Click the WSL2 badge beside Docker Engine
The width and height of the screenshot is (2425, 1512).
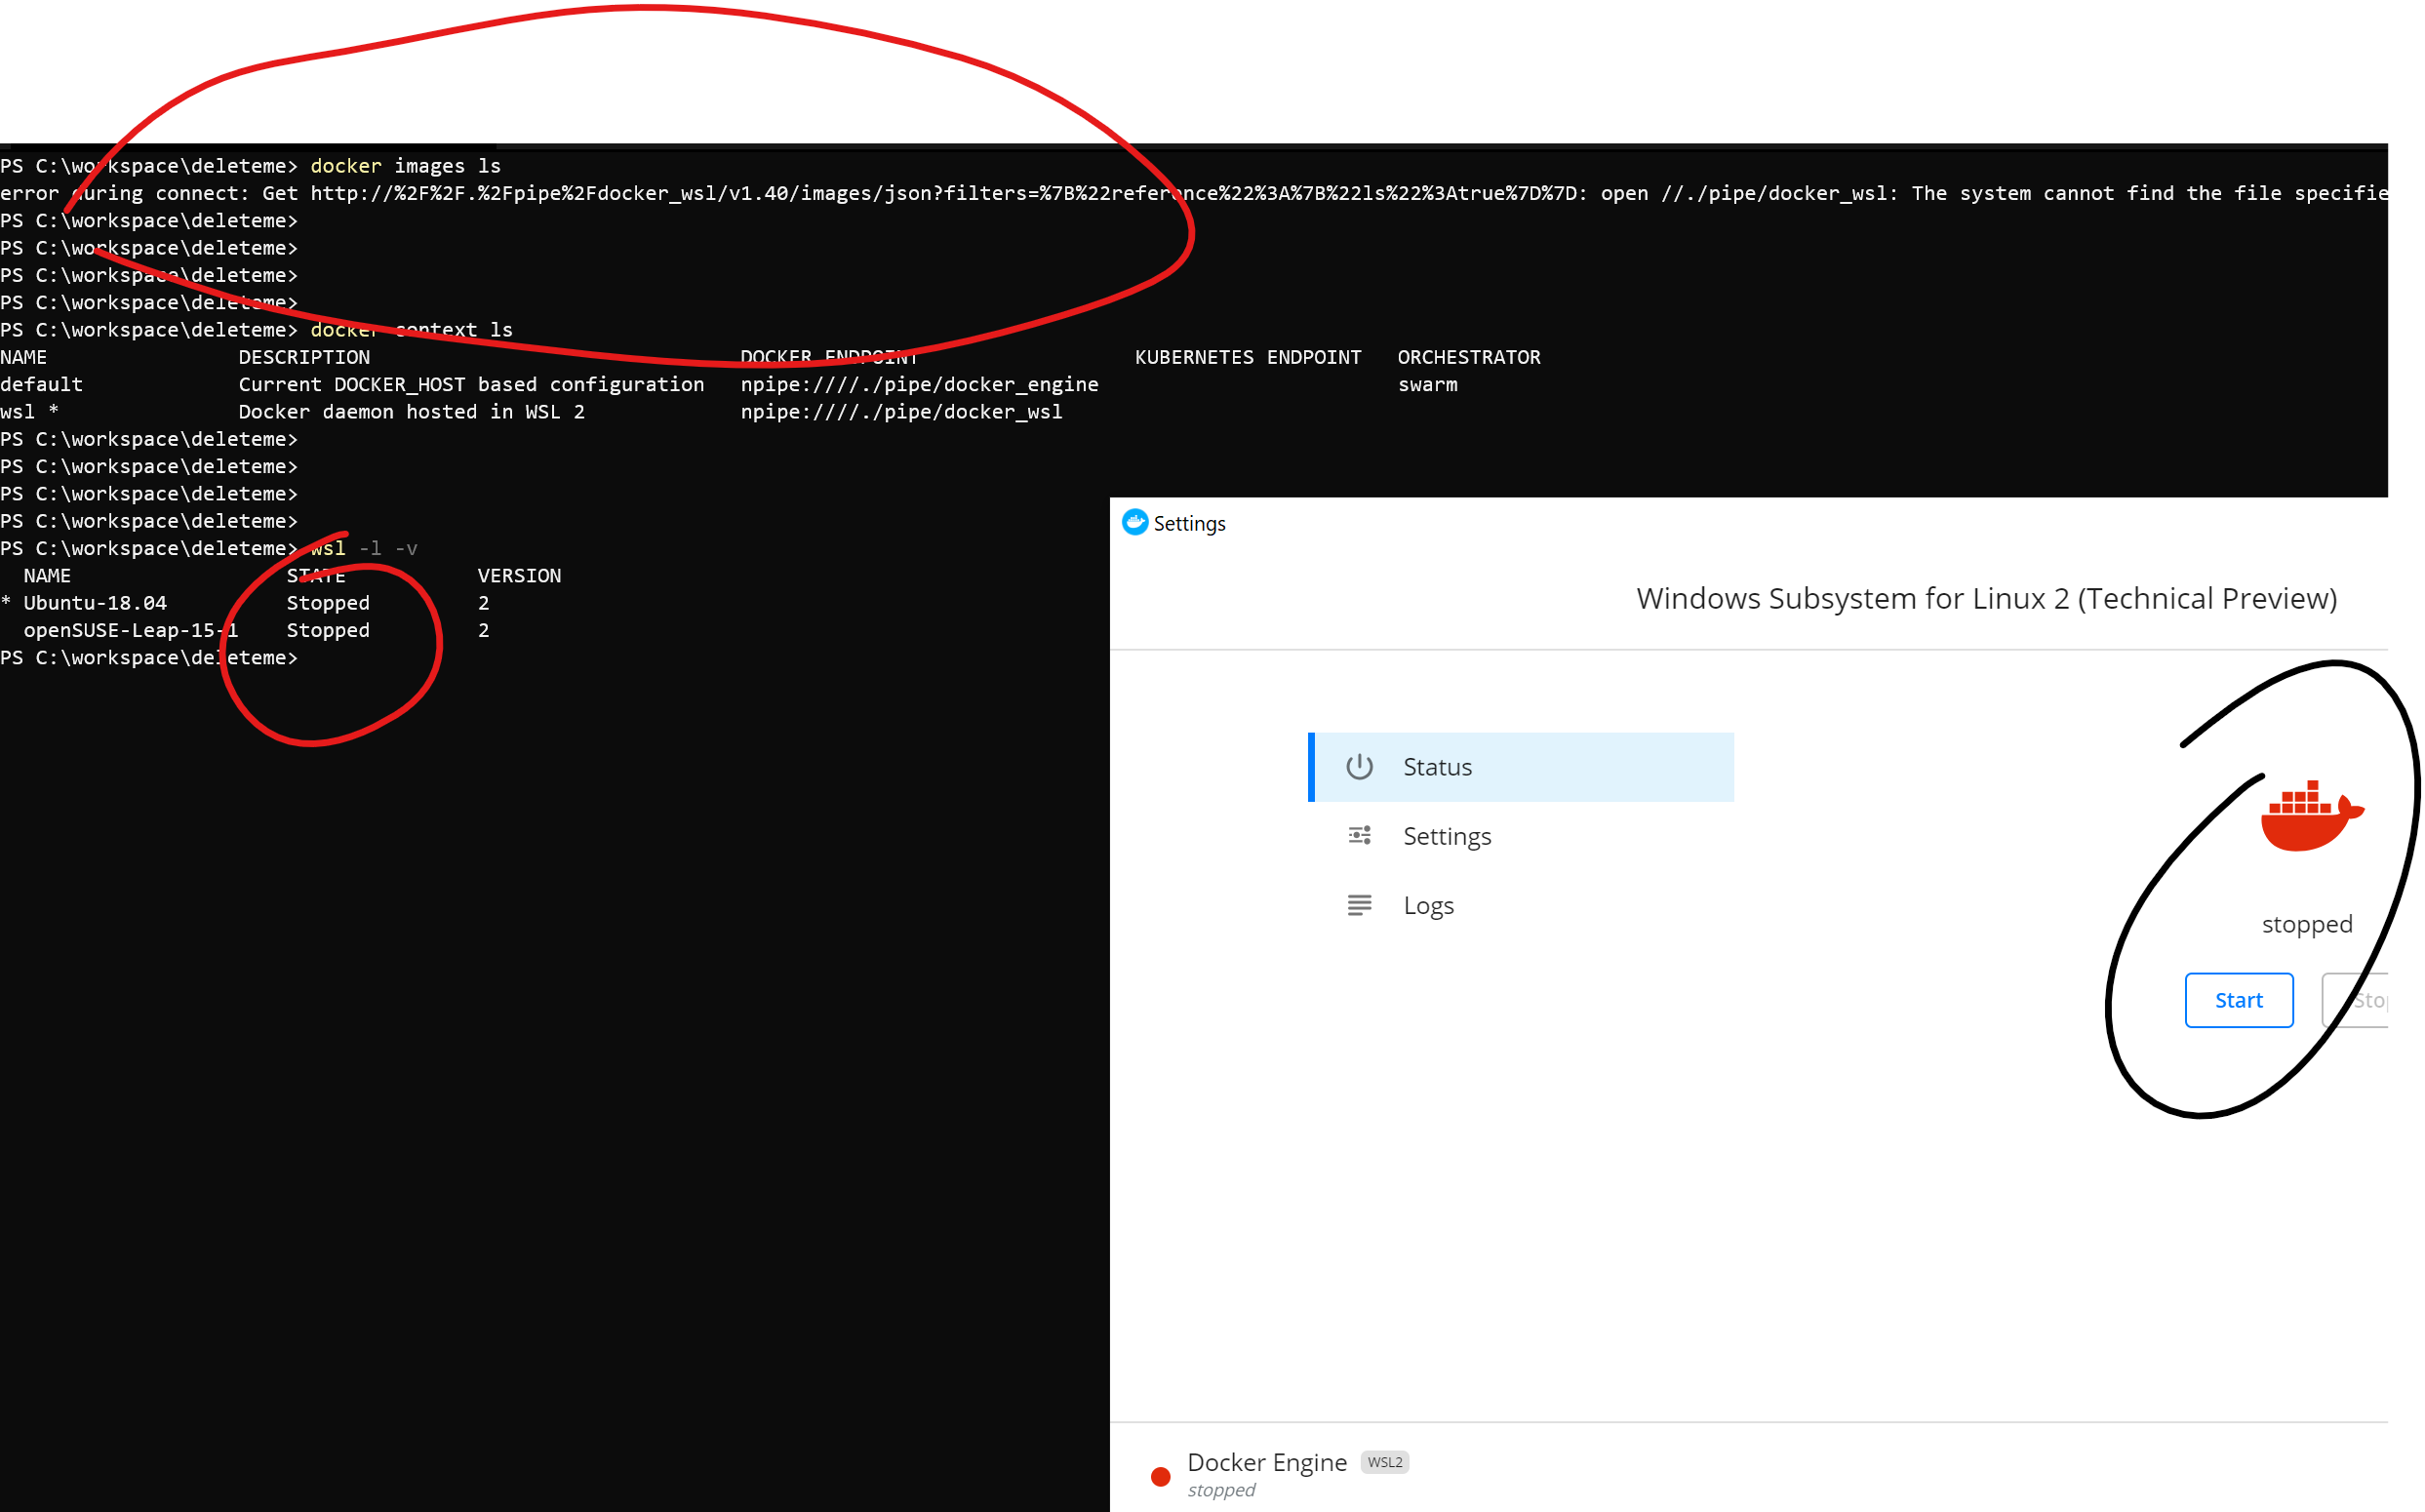pyautogui.click(x=1385, y=1461)
